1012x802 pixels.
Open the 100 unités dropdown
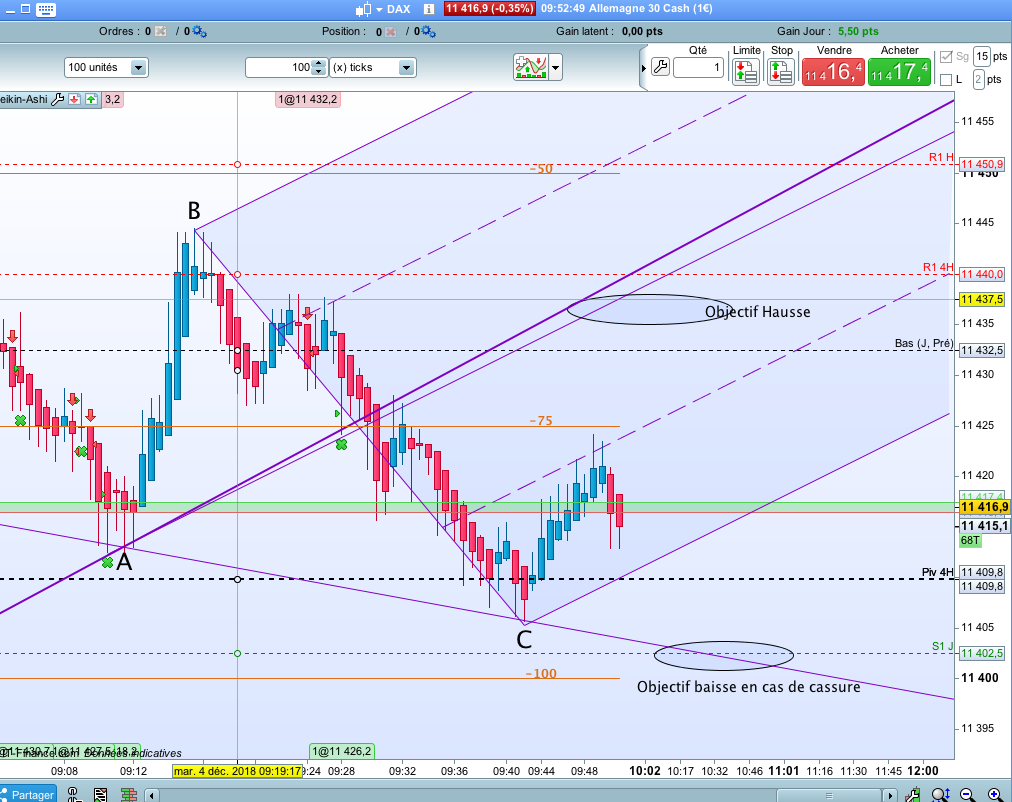106,67
